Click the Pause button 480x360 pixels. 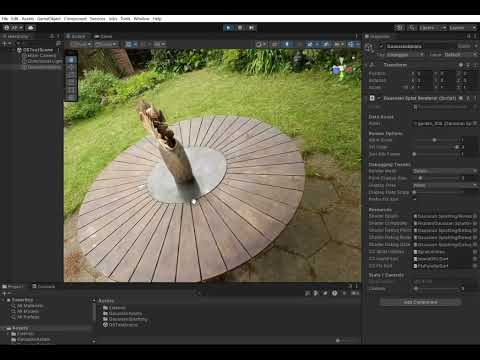(x=240, y=28)
